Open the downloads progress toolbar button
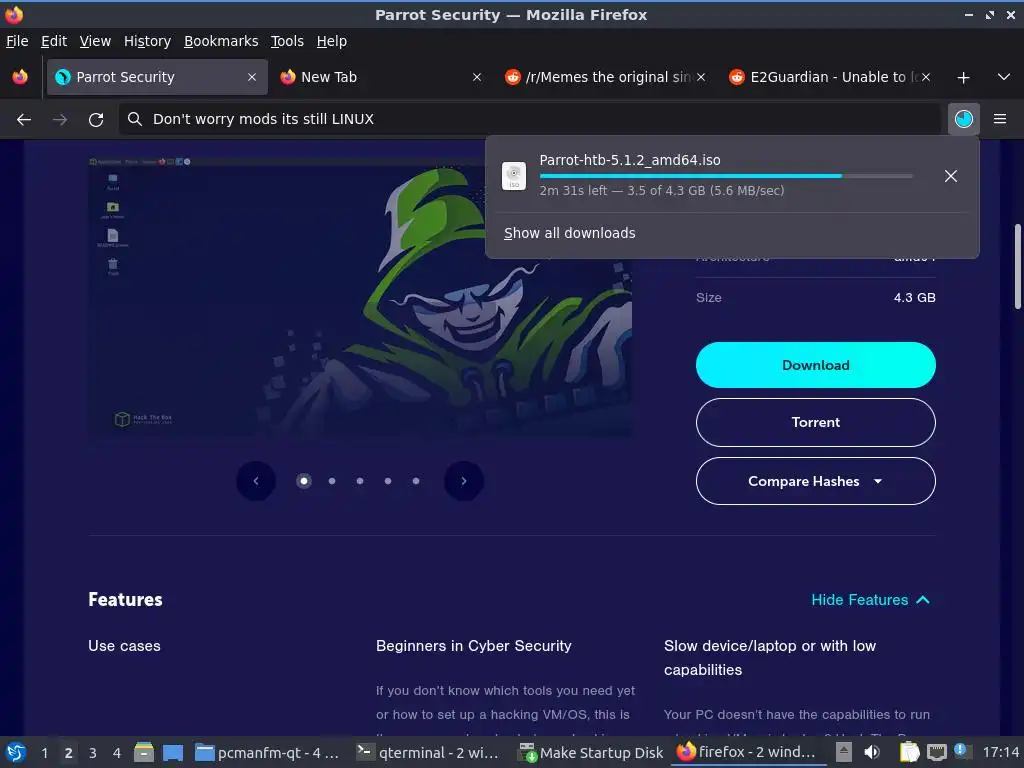Screen dimensions: 1024x768 pyautogui.click(x=963, y=119)
